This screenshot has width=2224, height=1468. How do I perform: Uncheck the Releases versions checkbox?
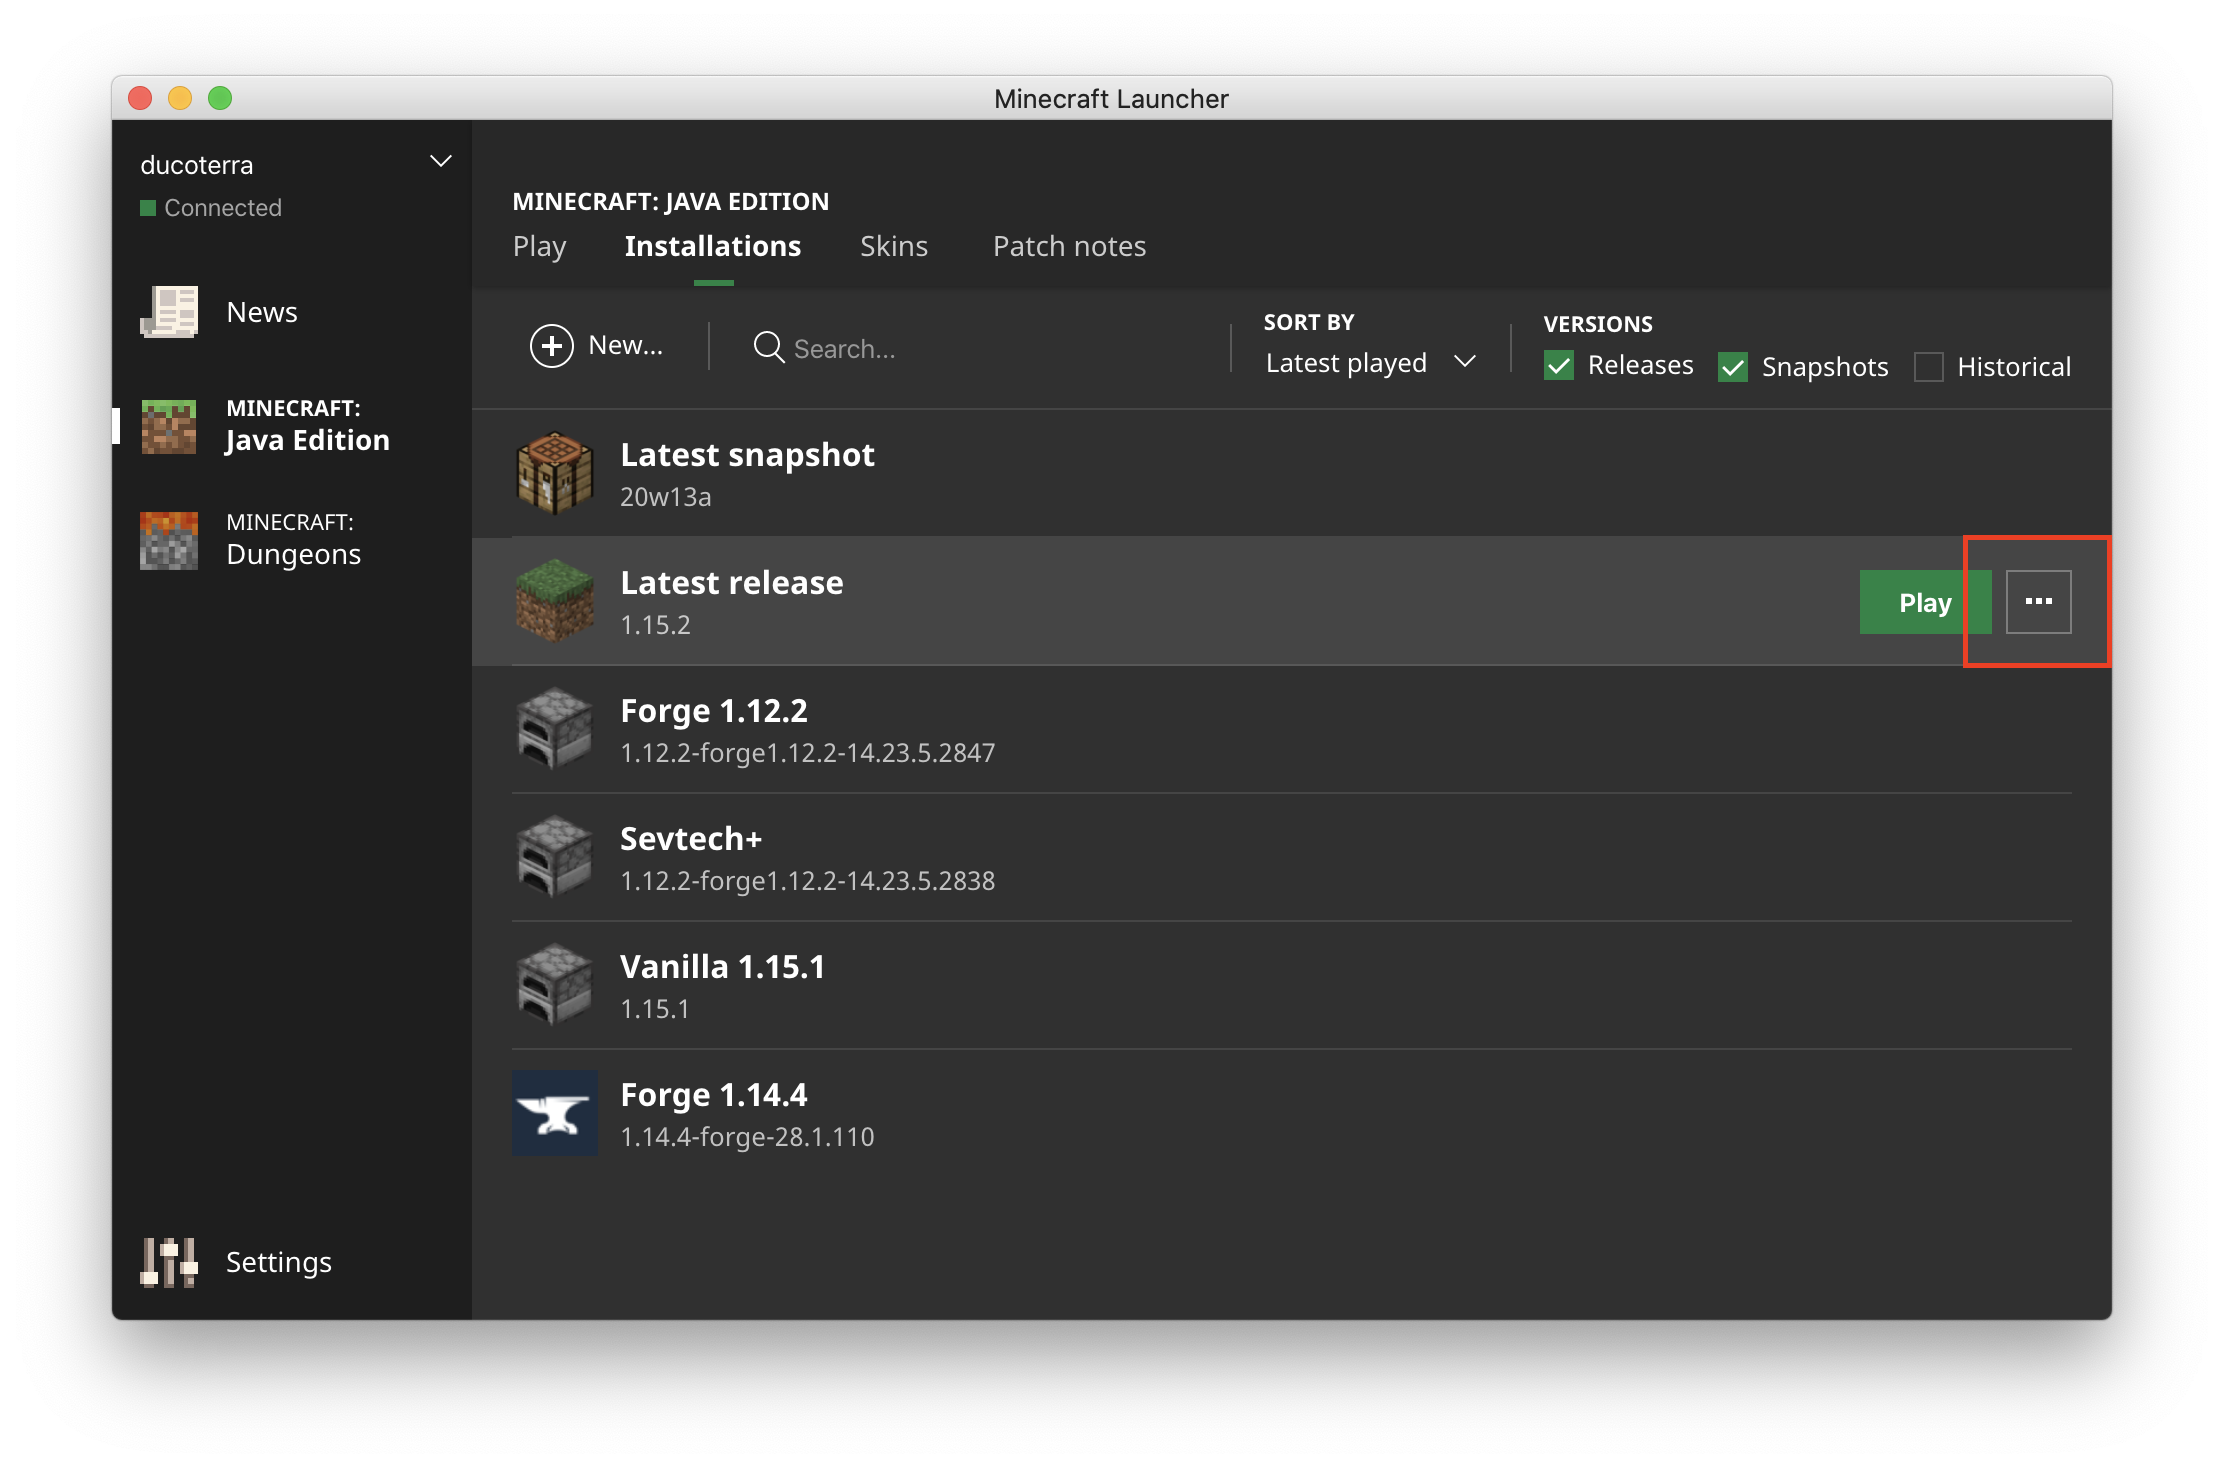pyautogui.click(x=1559, y=366)
